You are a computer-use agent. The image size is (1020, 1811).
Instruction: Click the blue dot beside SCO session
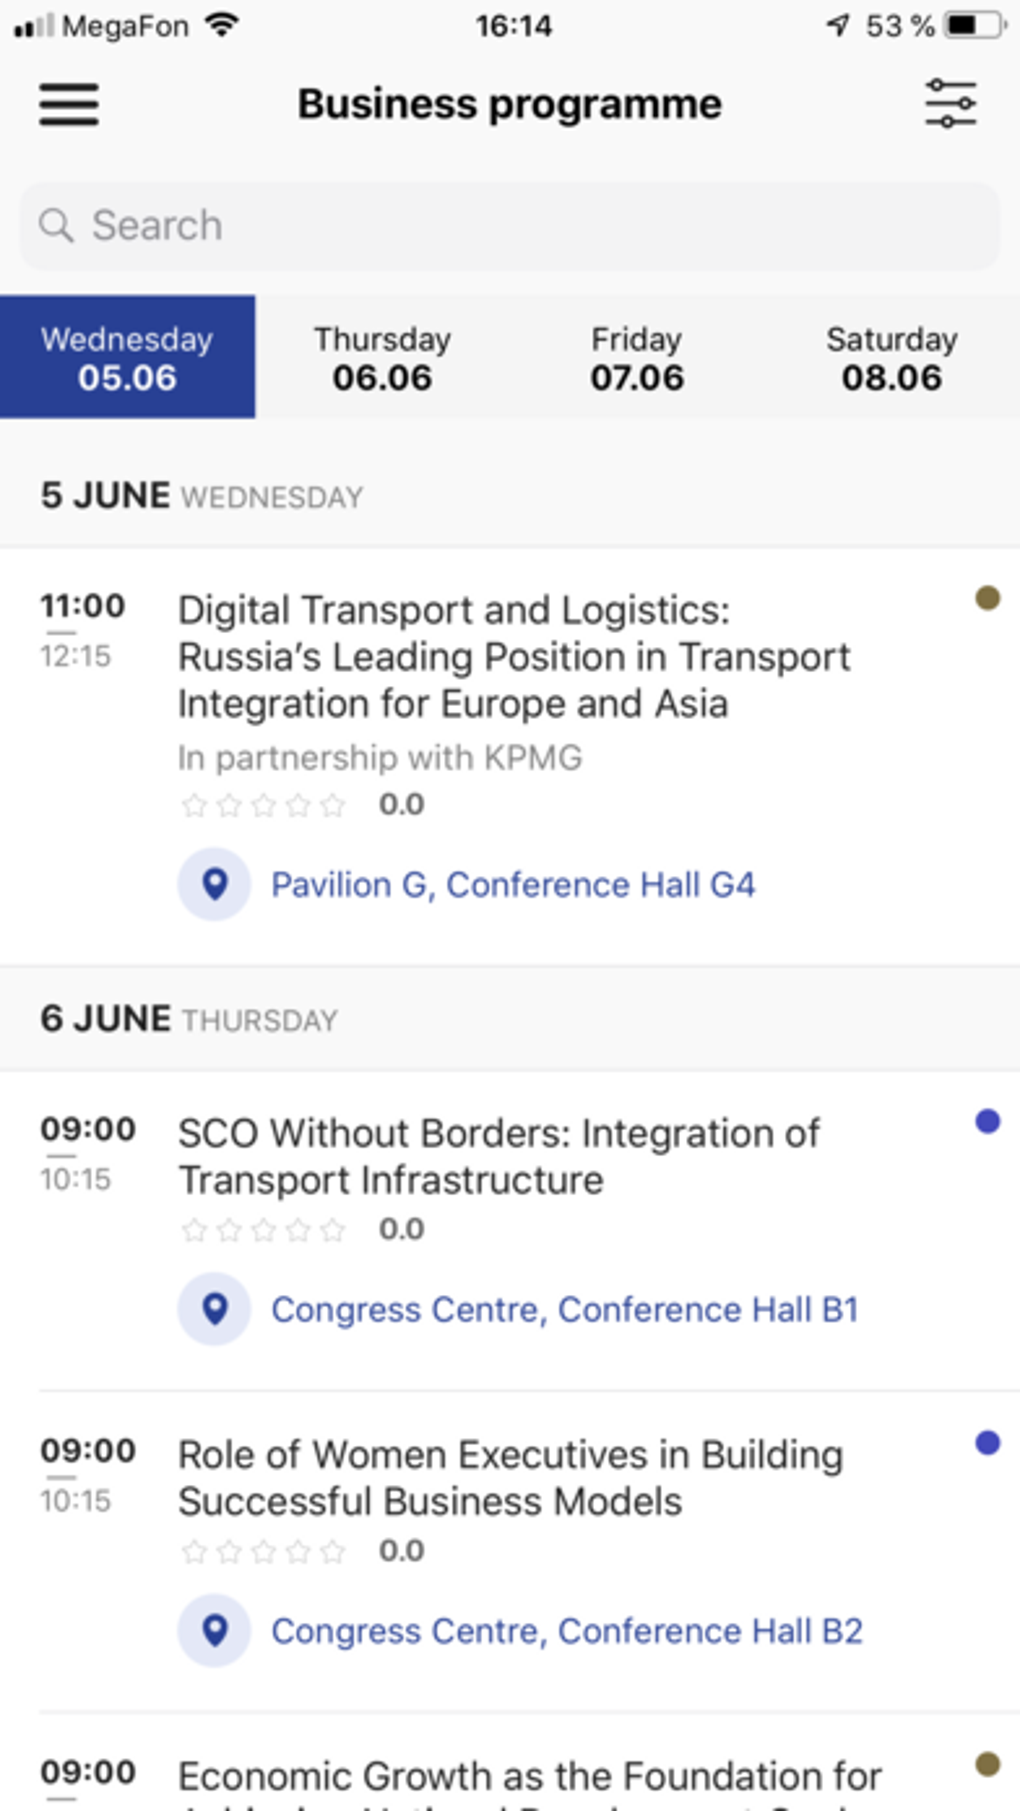coord(987,1122)
